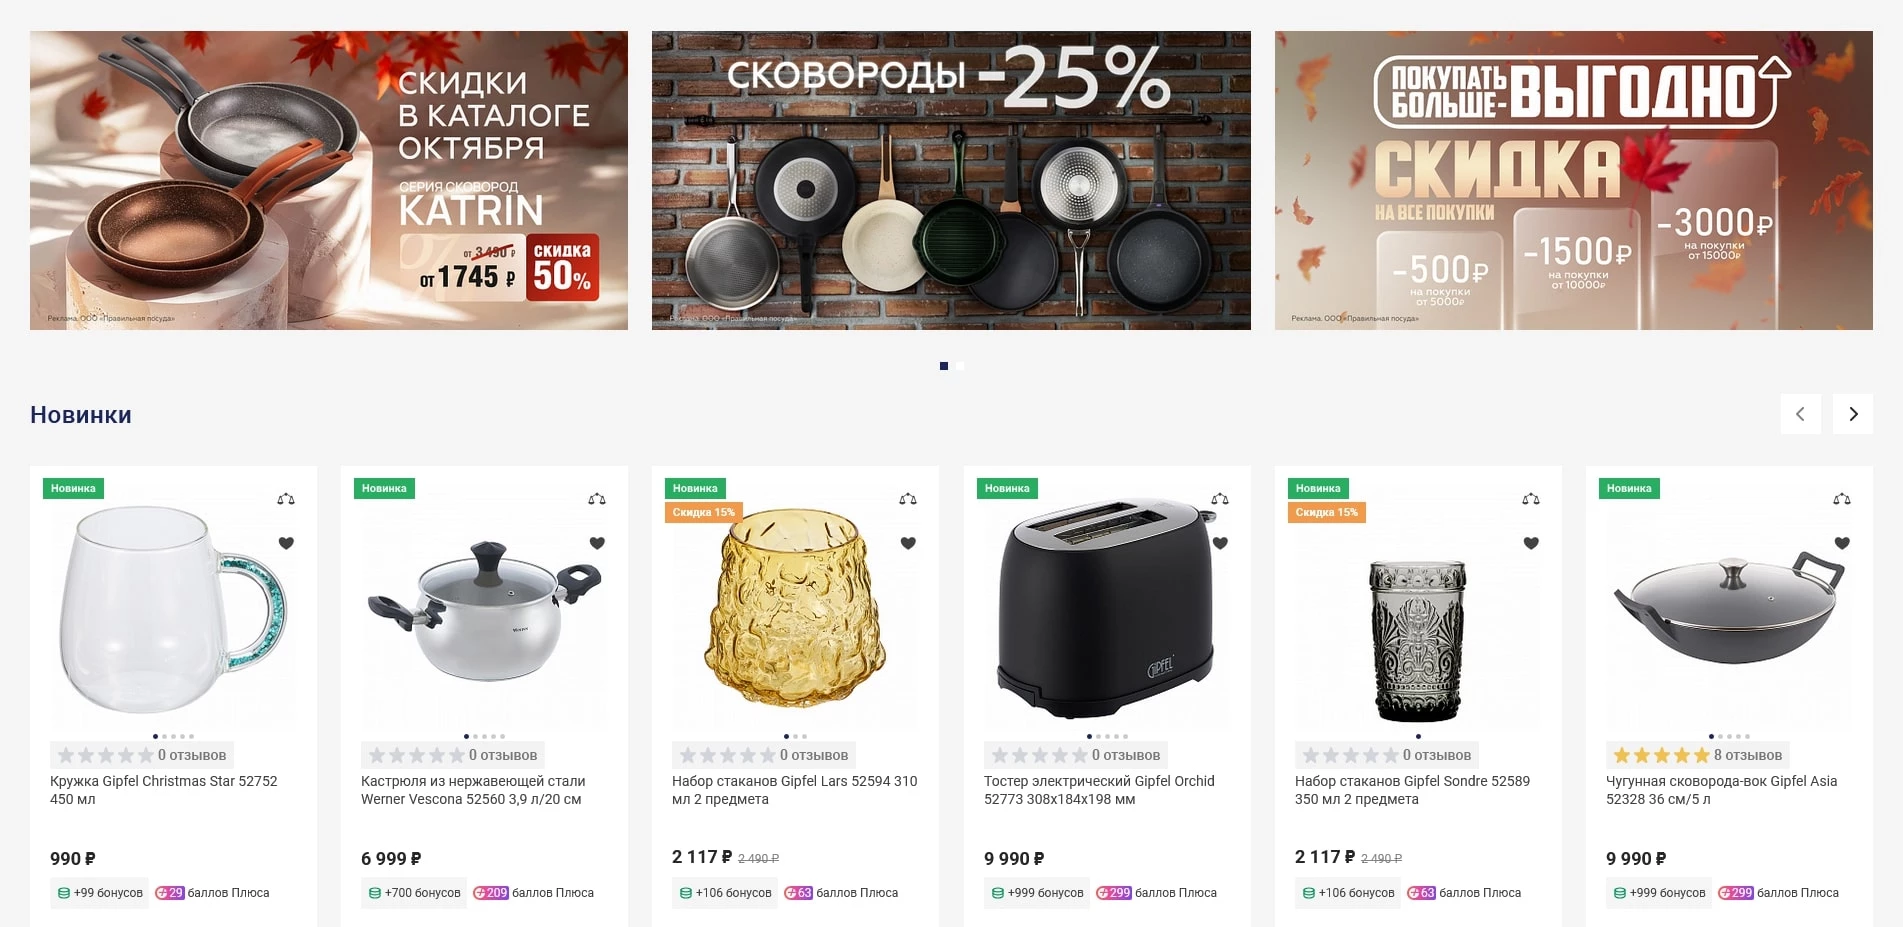Add Gipfel Christmas Star mug to comparison
The image size is (1903, 927).
coord(286,498)
